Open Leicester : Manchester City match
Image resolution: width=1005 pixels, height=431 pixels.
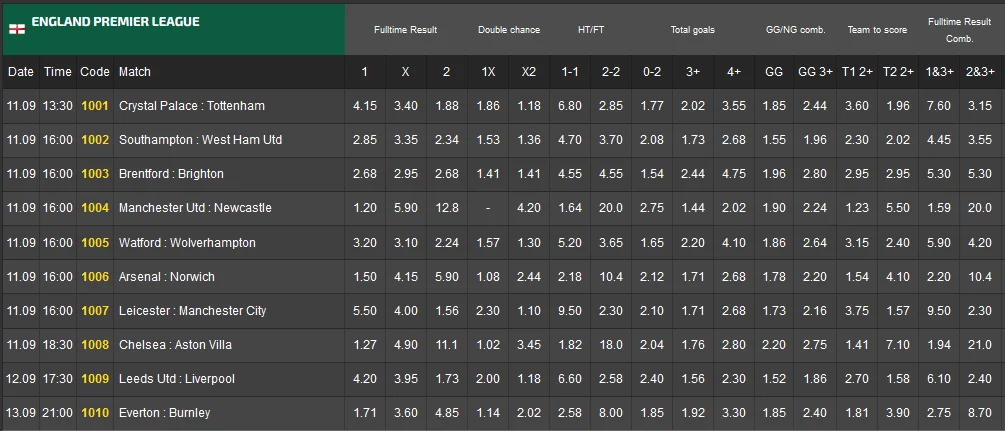[x=192, y=311]
